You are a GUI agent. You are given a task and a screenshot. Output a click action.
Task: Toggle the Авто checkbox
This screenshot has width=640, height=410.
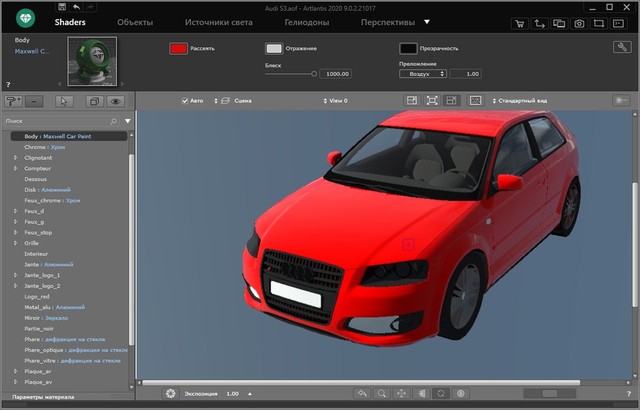[185, 101]
